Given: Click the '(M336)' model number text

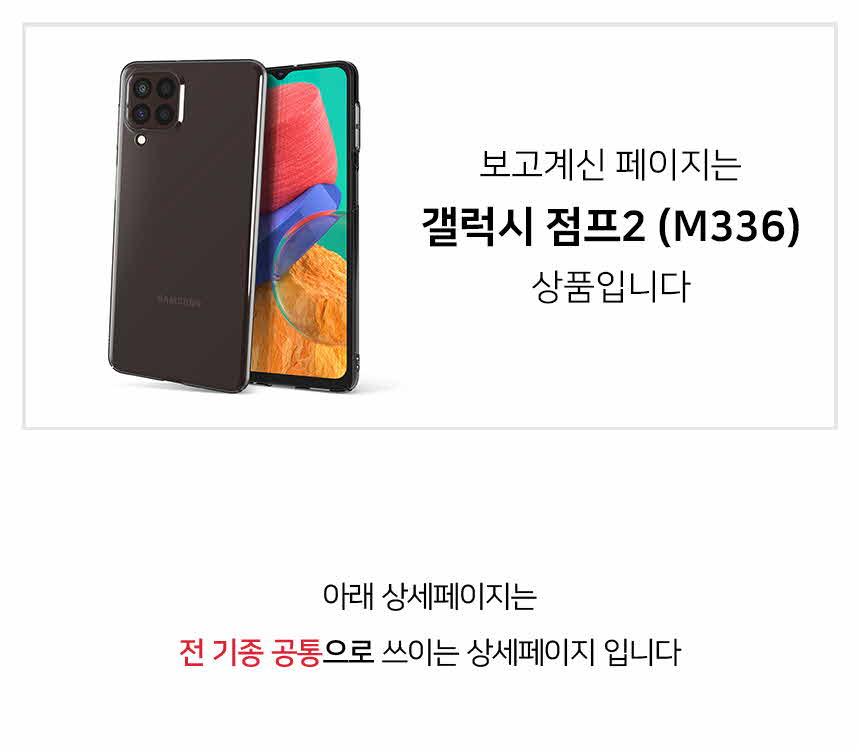Looking at the screenshot, I should point(729,227).
